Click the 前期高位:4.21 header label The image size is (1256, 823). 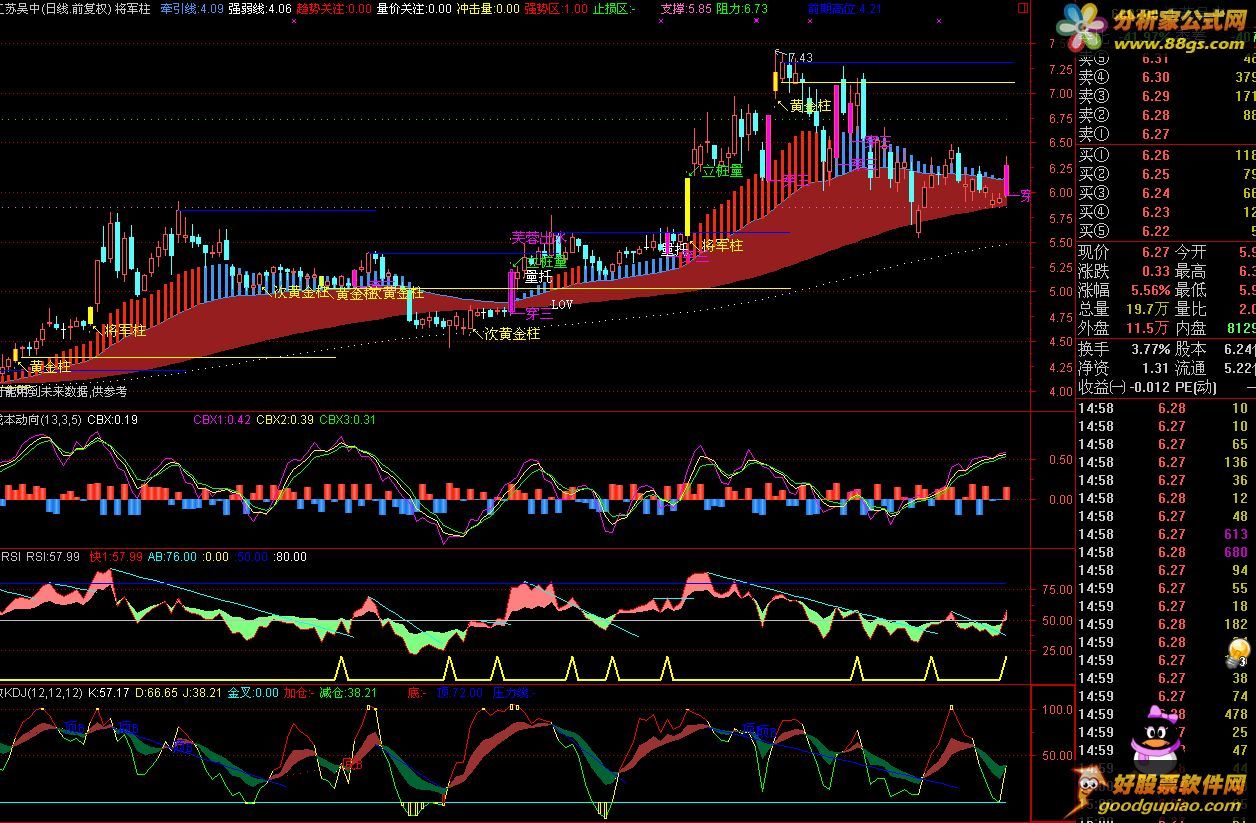coord(845,8)
